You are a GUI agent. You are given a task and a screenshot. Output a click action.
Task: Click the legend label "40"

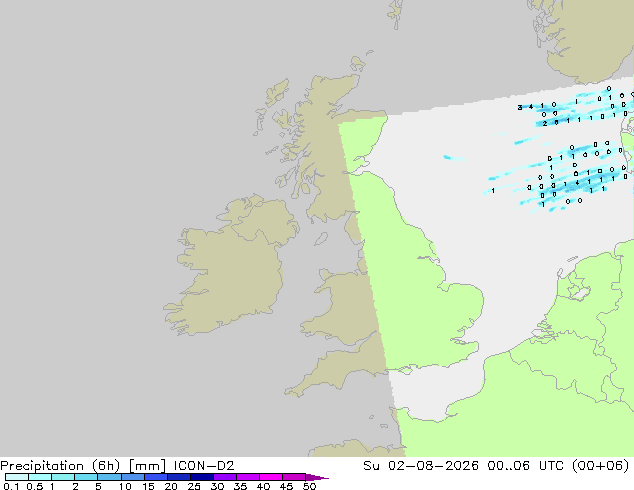click(263, 486)
